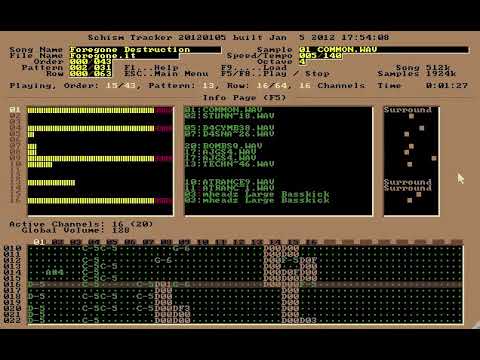The height and width of the screenshot is (360, 480).
Task: Select sample row '11:ATRANC~1.WAV'
Action: click(x=229, y=188)
